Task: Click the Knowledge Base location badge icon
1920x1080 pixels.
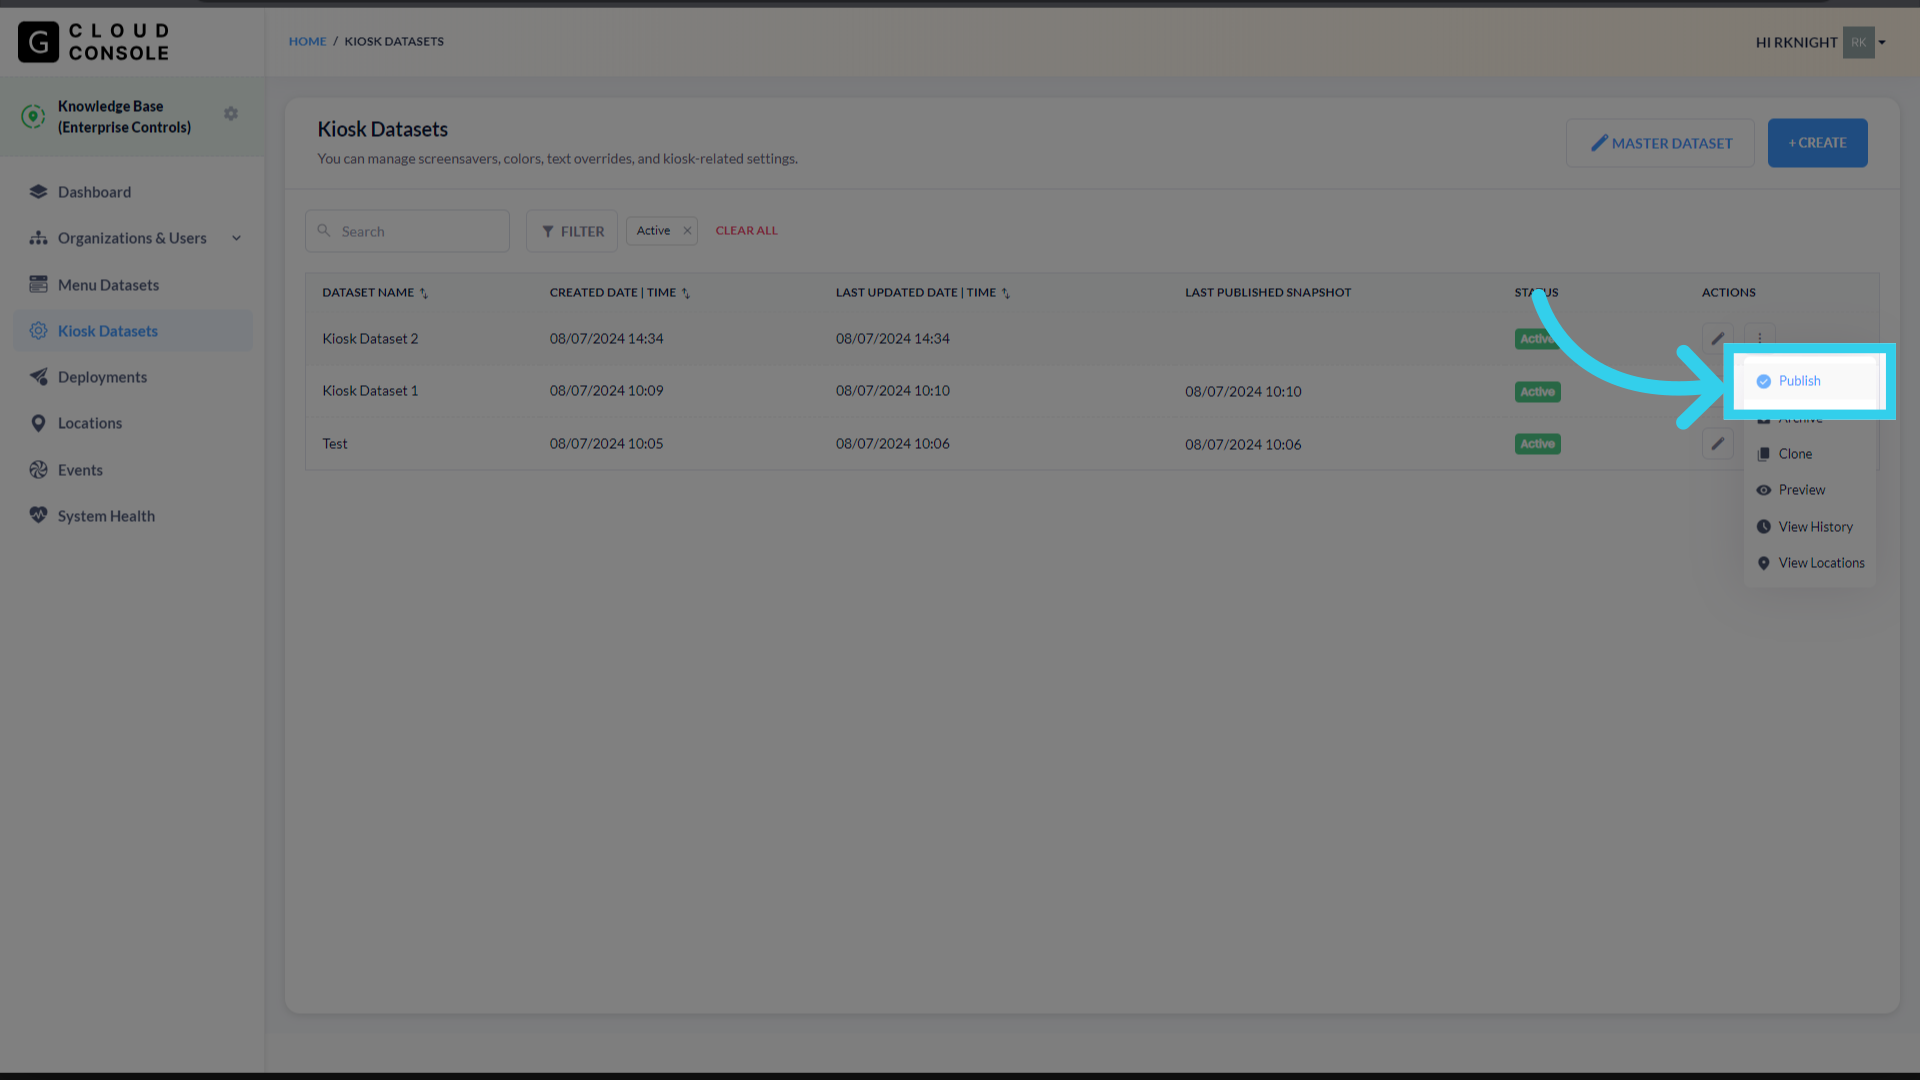Action: coord(33,116)
